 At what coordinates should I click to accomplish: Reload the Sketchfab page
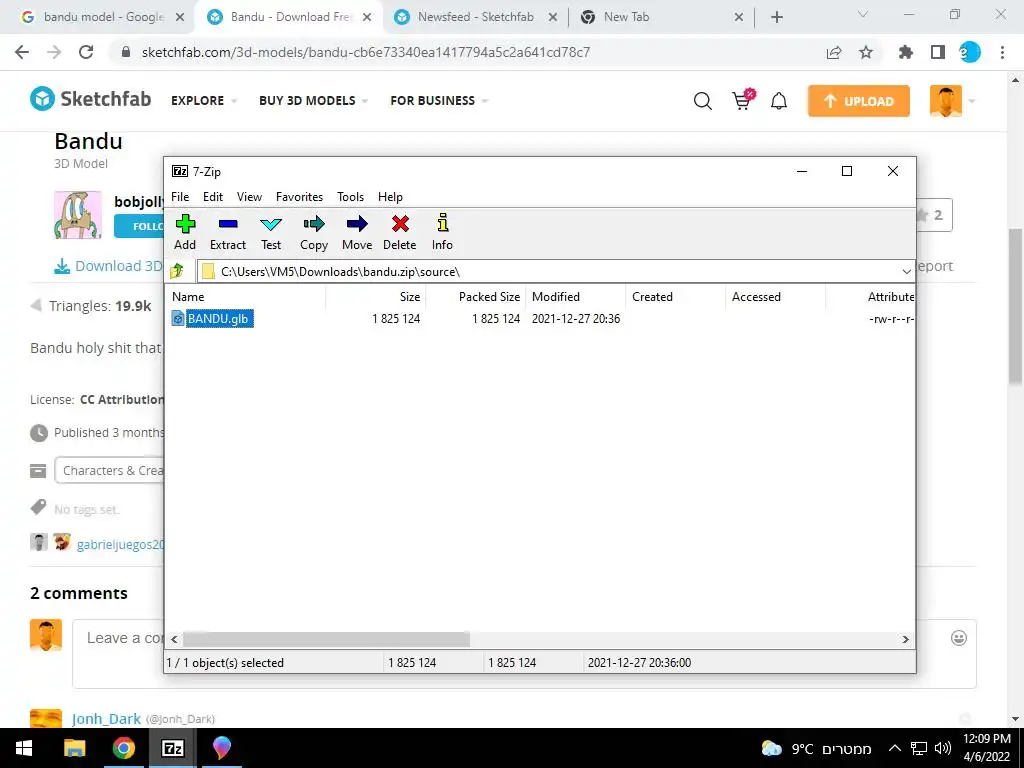(x=86, y=52)
